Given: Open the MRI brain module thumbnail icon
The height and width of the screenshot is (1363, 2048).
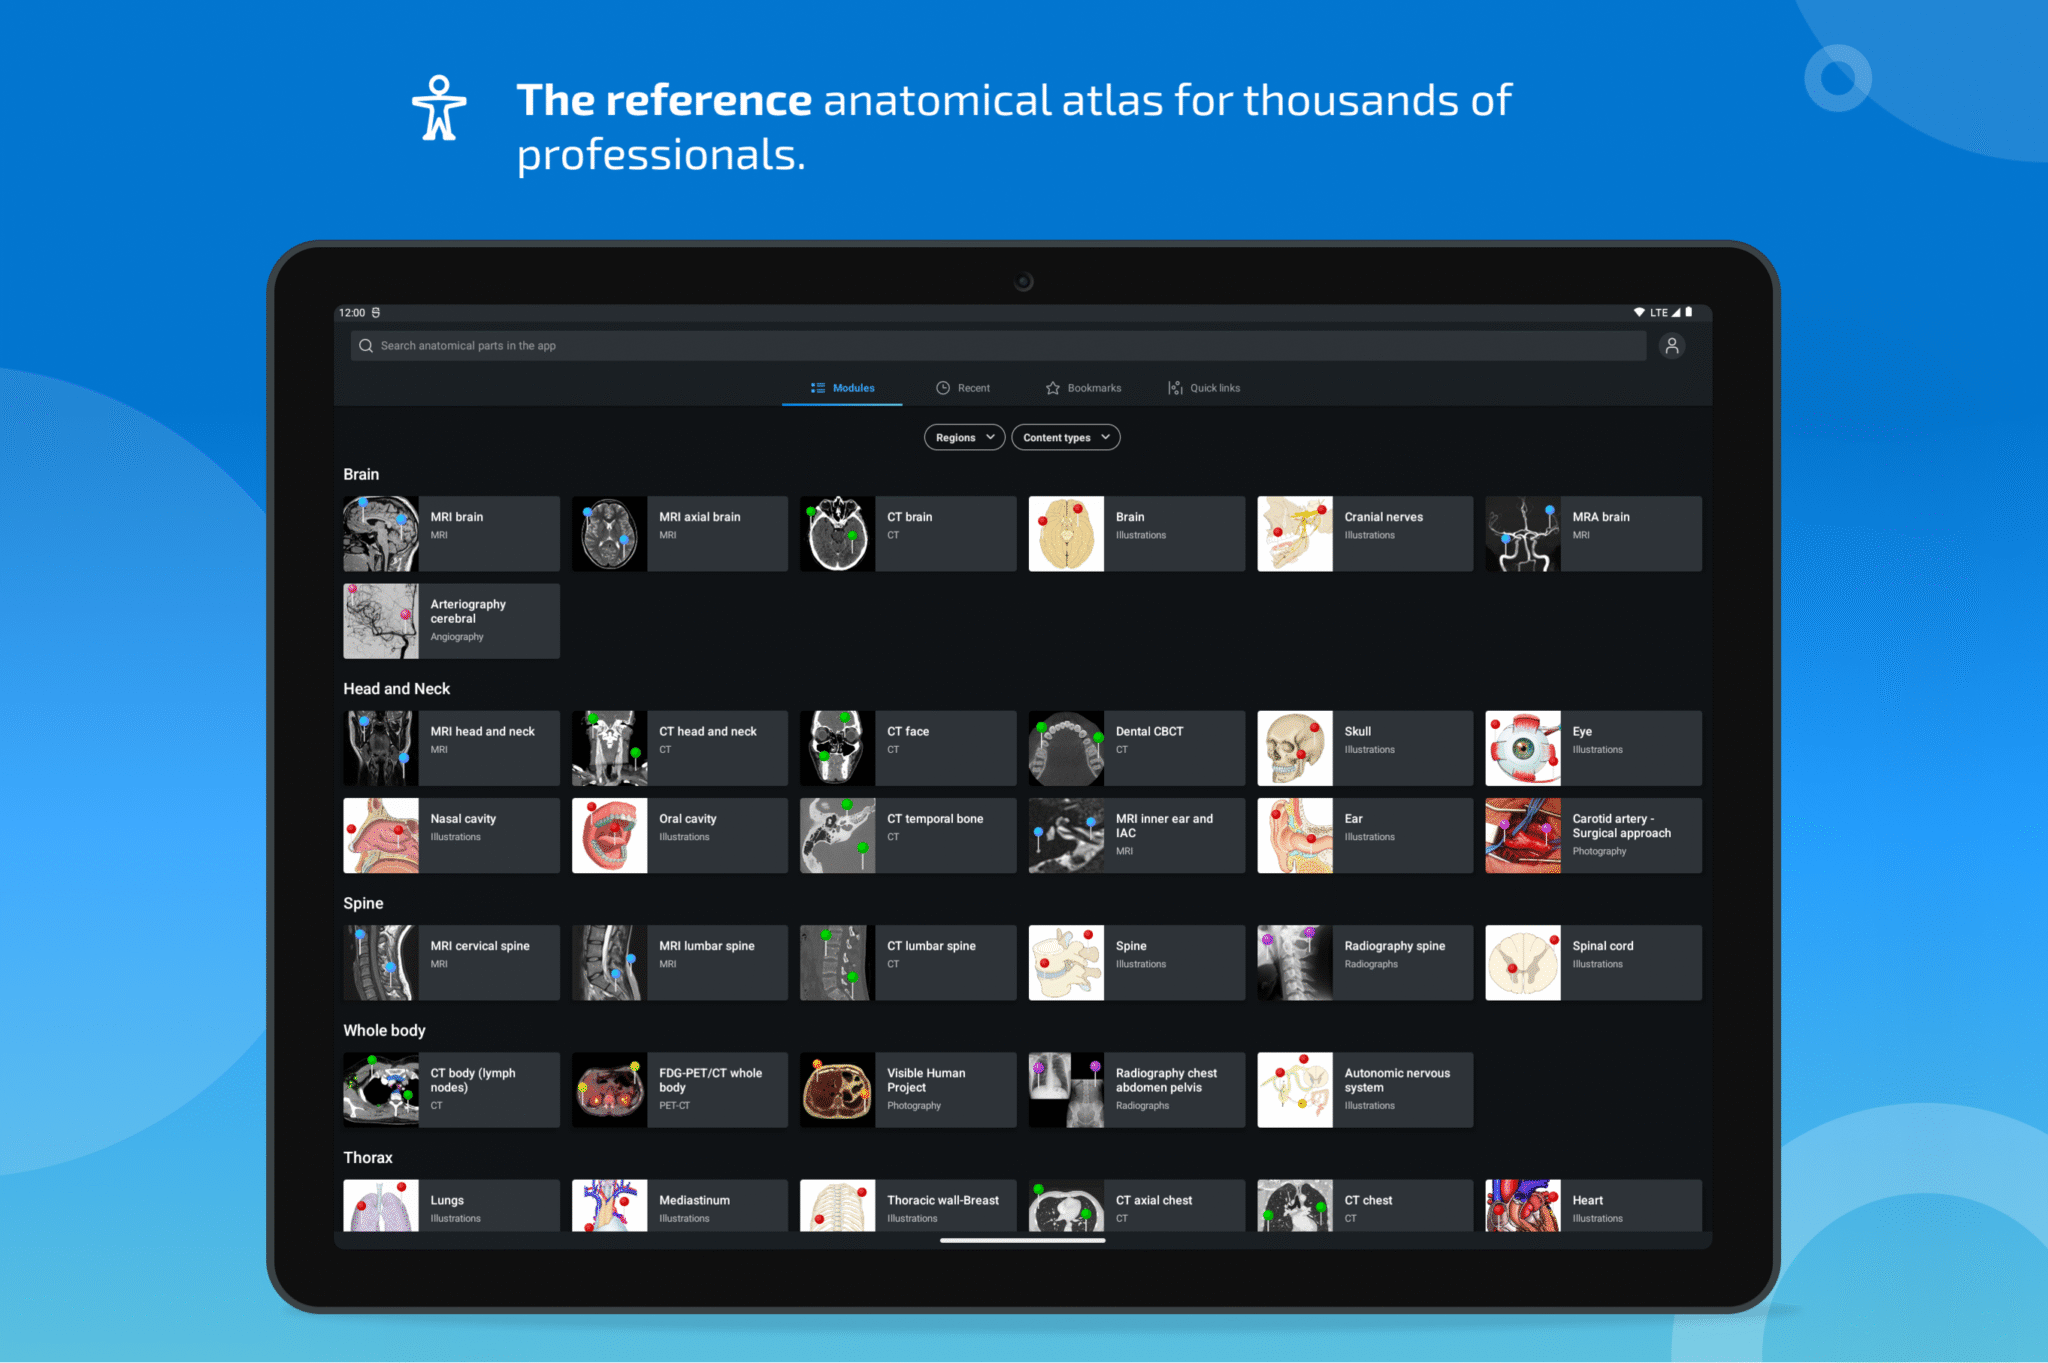Looking at the screenshot, I should pos(380,533).
